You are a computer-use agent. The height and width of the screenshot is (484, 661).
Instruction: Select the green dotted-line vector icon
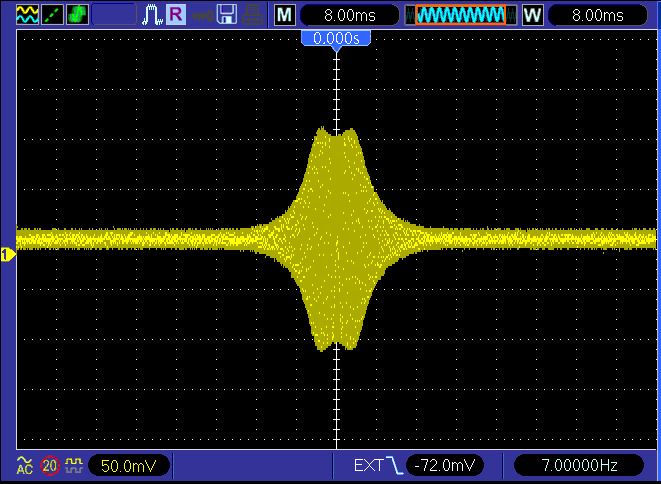[52, 15]
